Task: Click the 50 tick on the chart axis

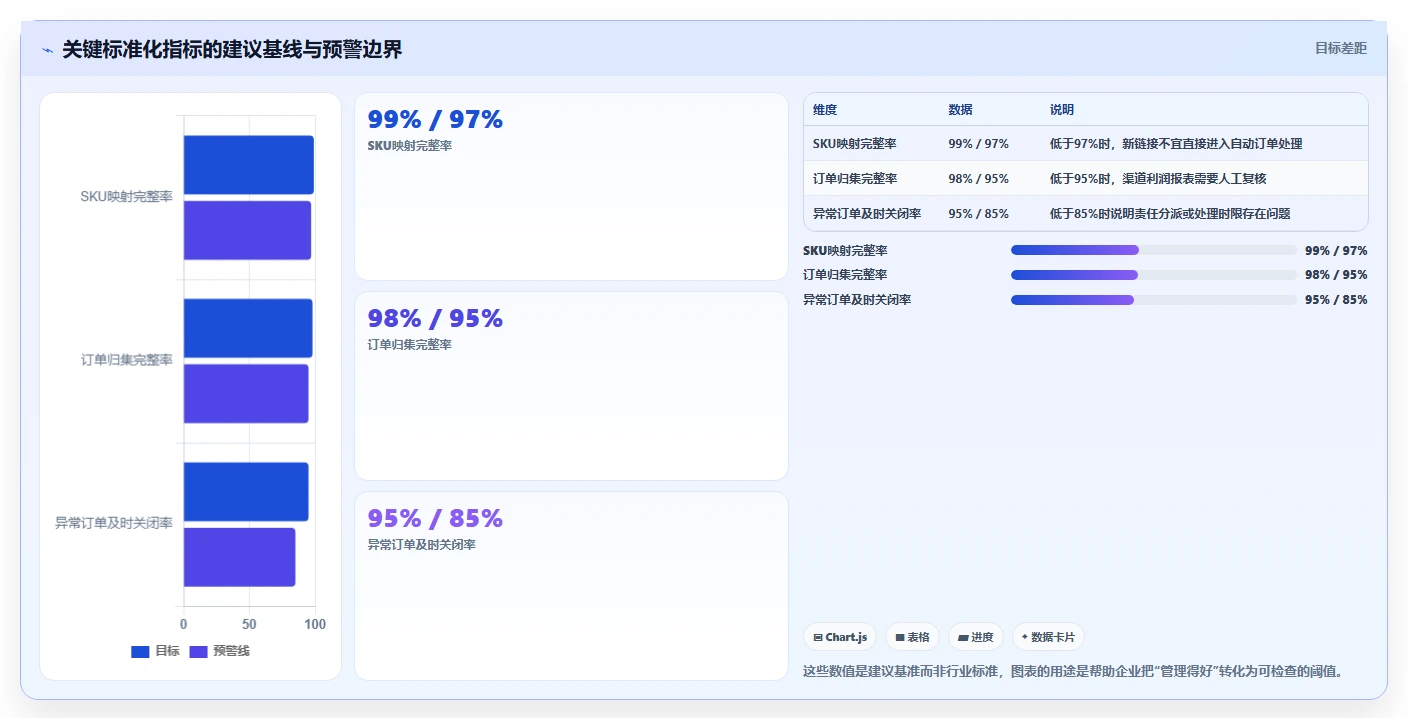Action: click(249, 624)
